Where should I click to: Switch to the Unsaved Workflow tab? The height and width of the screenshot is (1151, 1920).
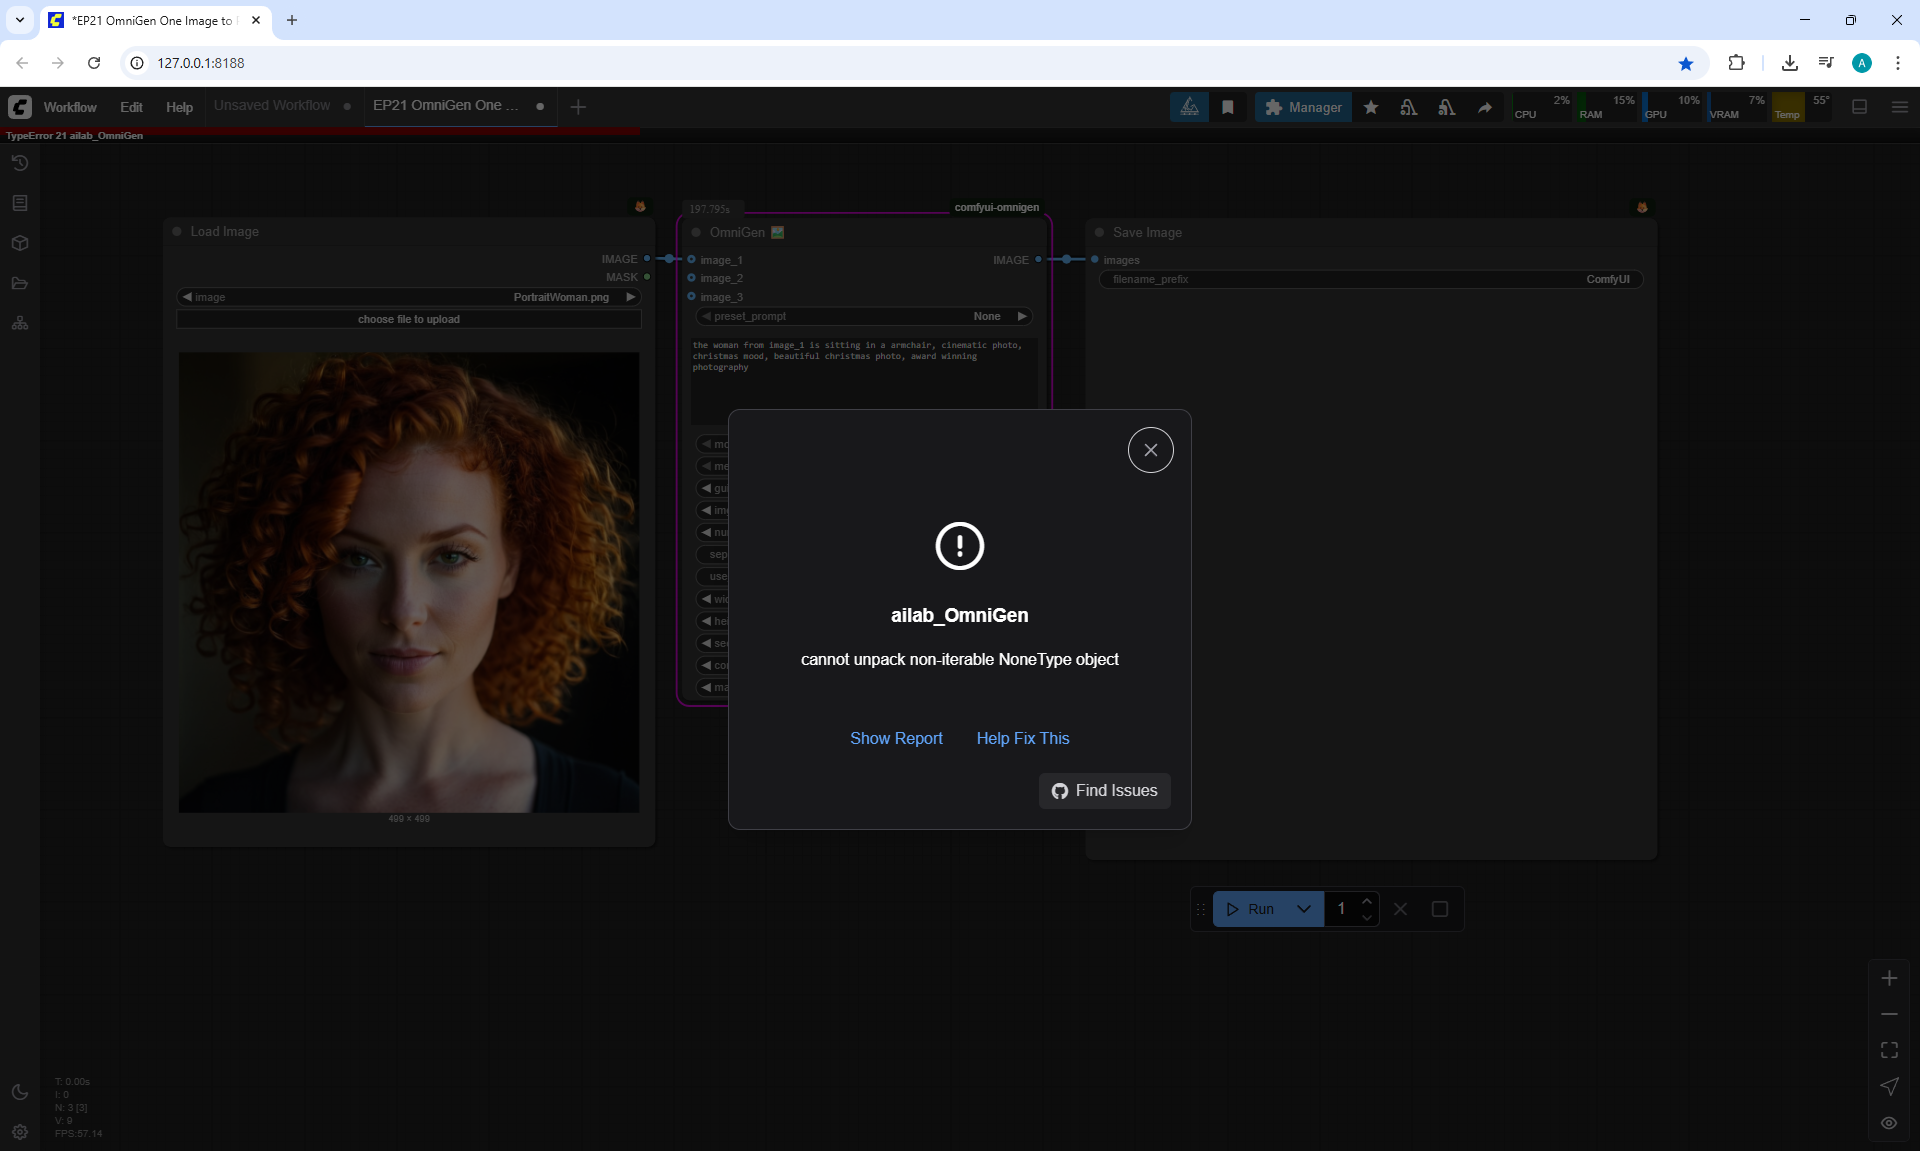(272, 105)
